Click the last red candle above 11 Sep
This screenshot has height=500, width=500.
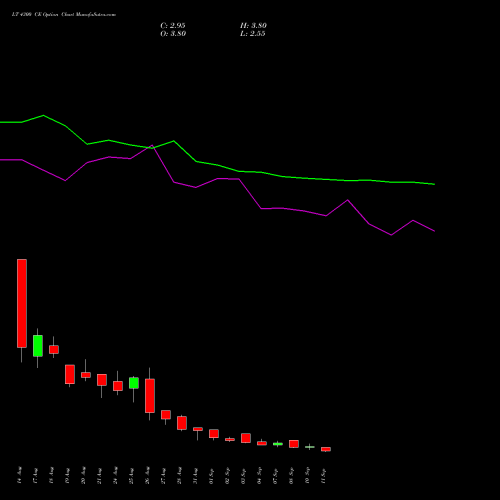[x=326, y=449]
